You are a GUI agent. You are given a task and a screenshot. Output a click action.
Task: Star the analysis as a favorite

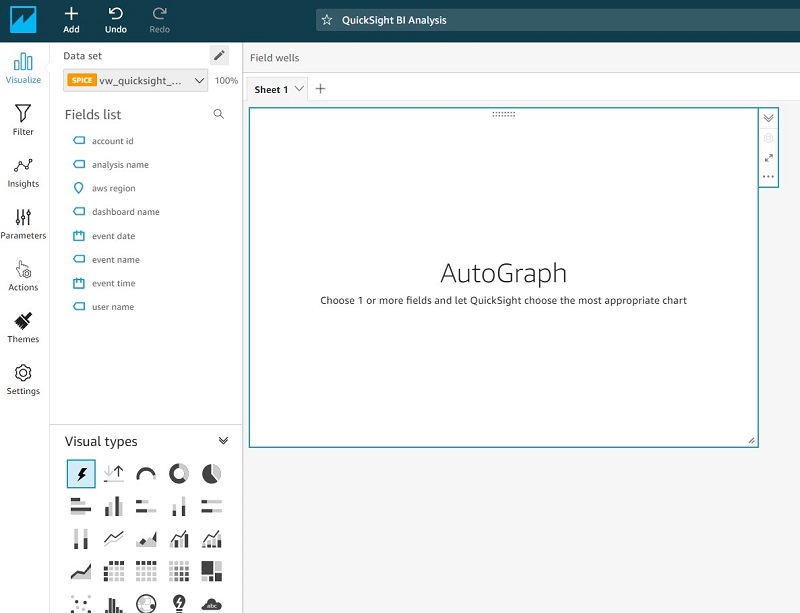tap(327, 20)
